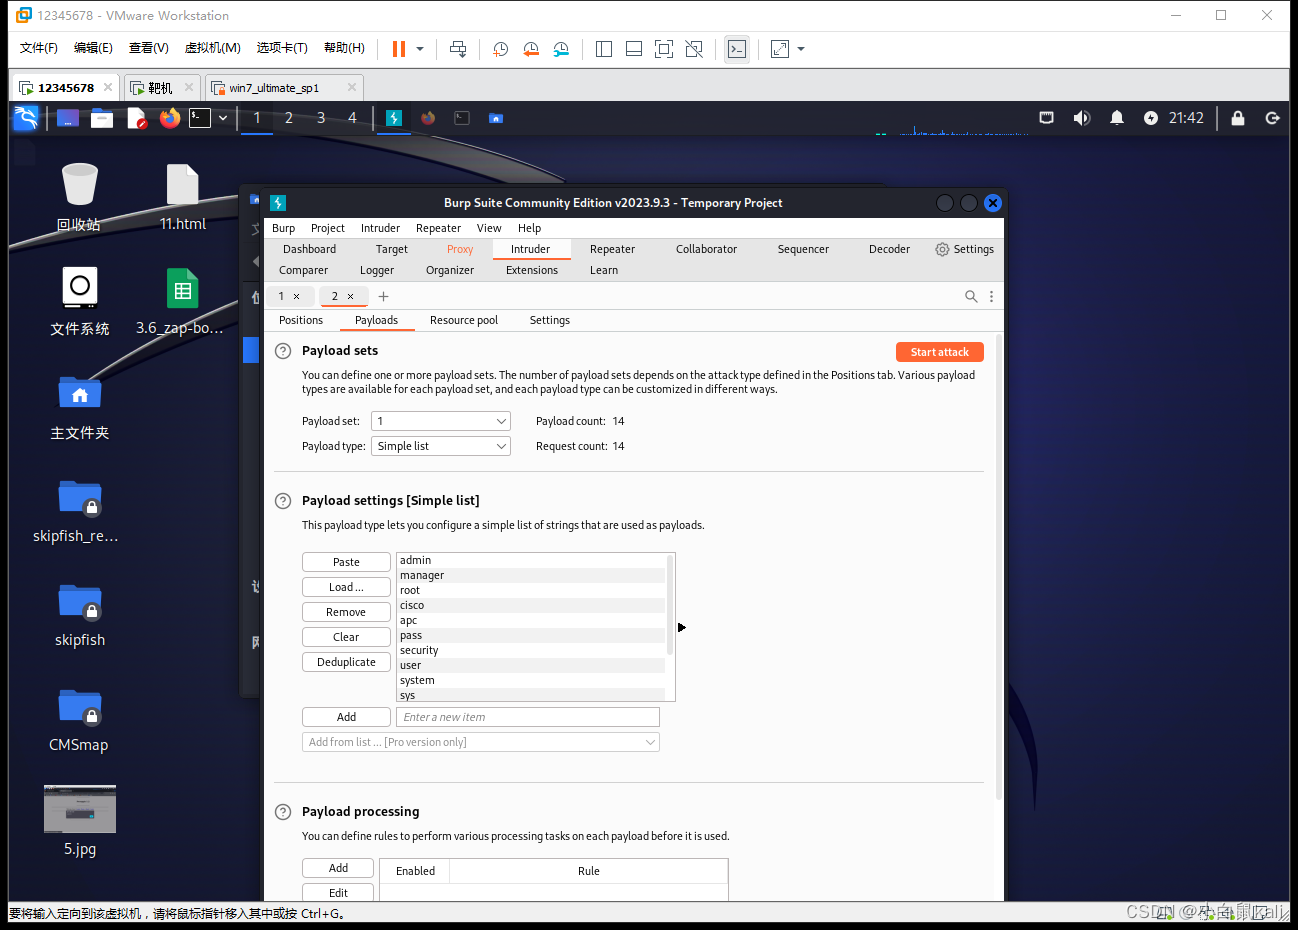Open the VMware console view icon
1298x930 pixels.
(x=737, y=49)
